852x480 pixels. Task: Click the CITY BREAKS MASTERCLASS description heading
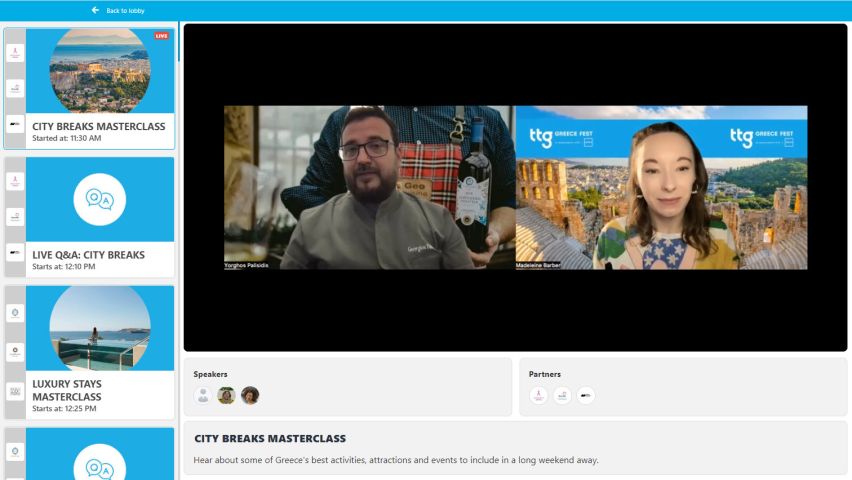point(270,438)
